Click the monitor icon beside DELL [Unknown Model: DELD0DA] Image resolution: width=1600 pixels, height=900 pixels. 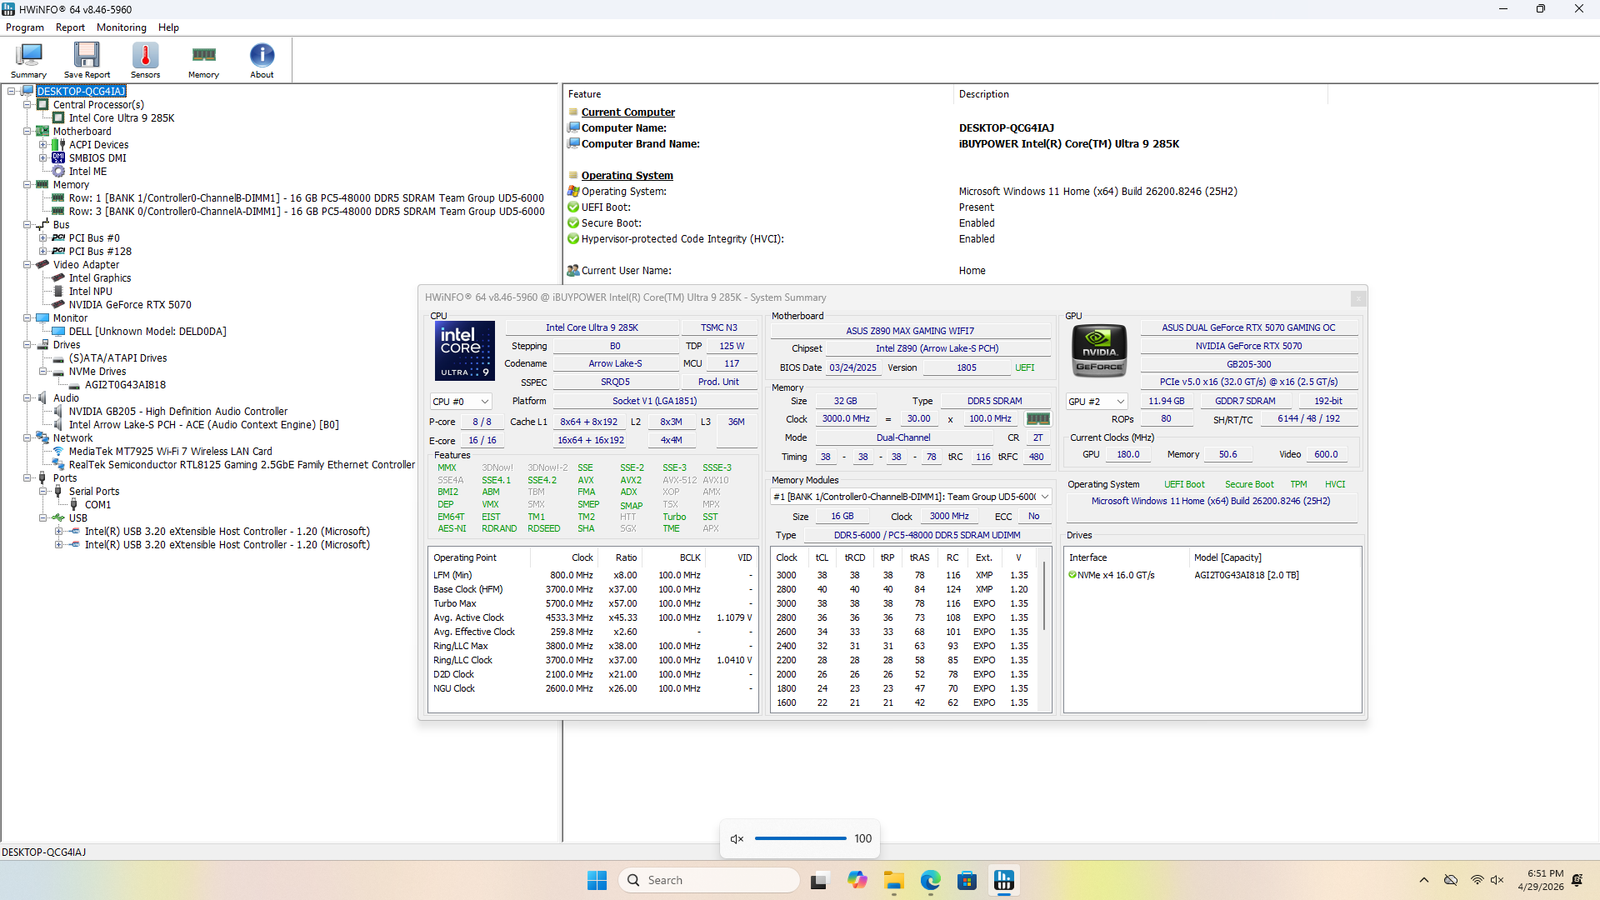tap(59, 331)
